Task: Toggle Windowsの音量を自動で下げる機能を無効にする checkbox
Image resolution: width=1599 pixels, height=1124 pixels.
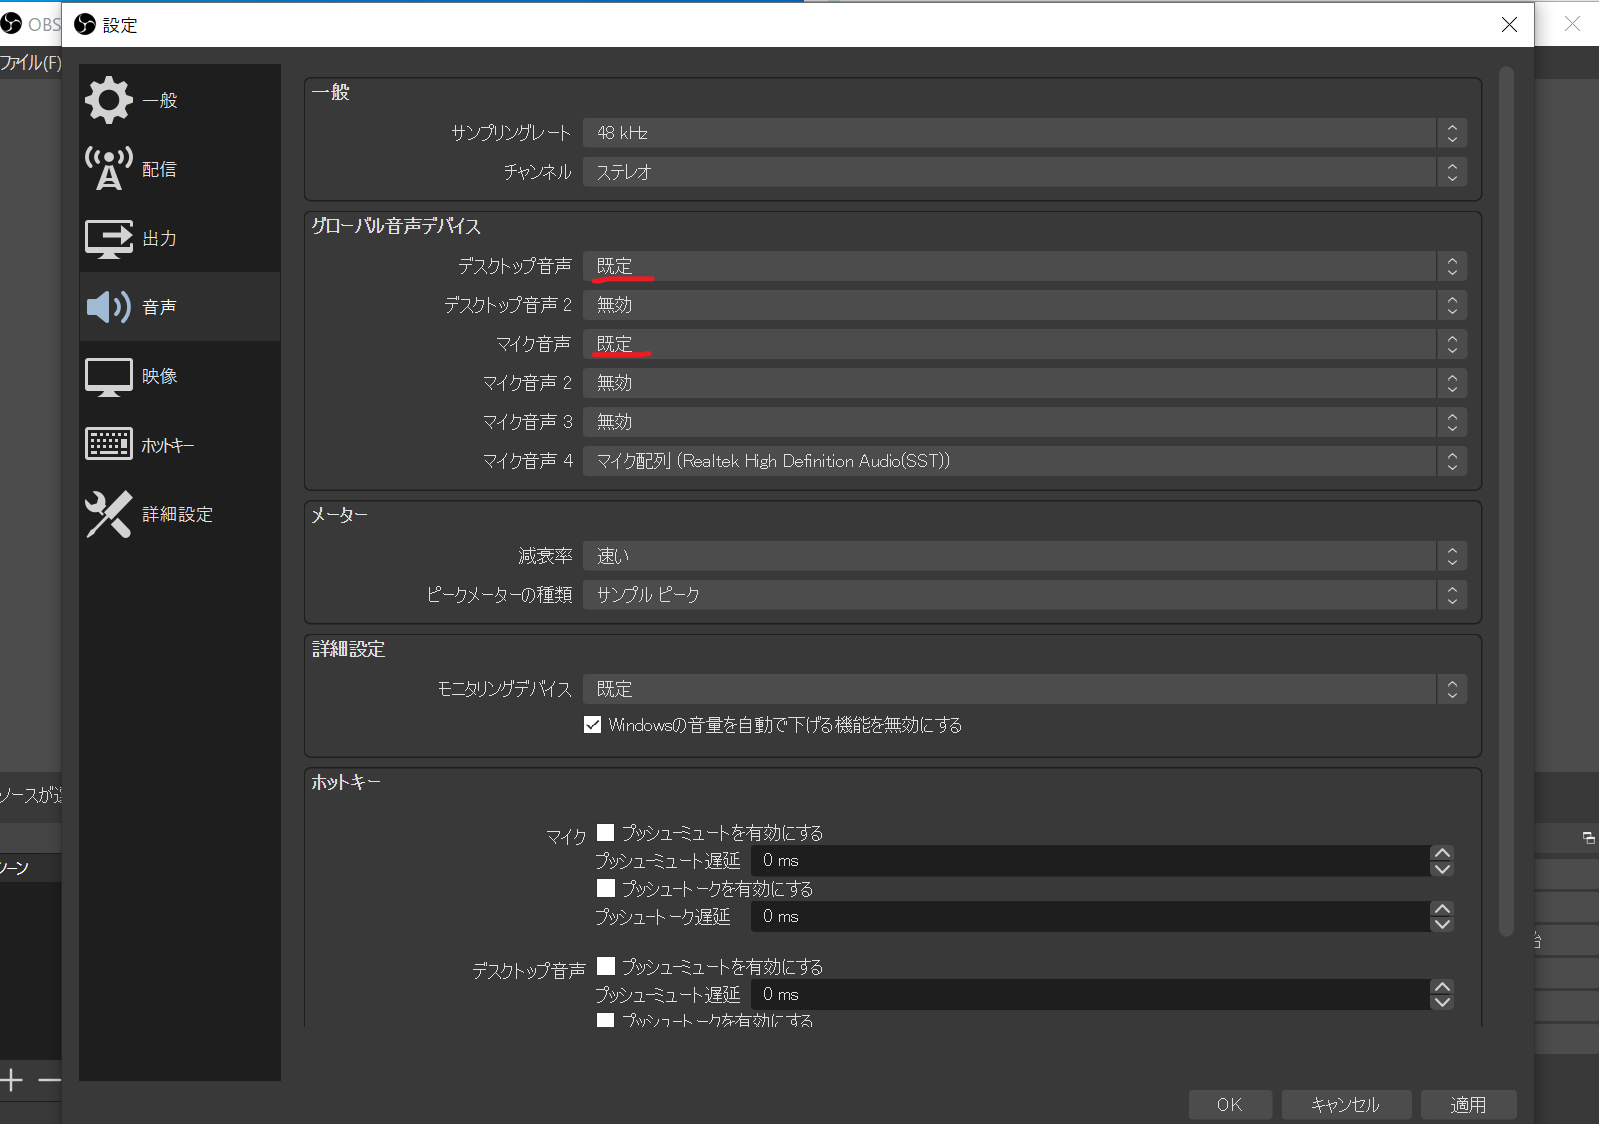Action: [592, 725]
